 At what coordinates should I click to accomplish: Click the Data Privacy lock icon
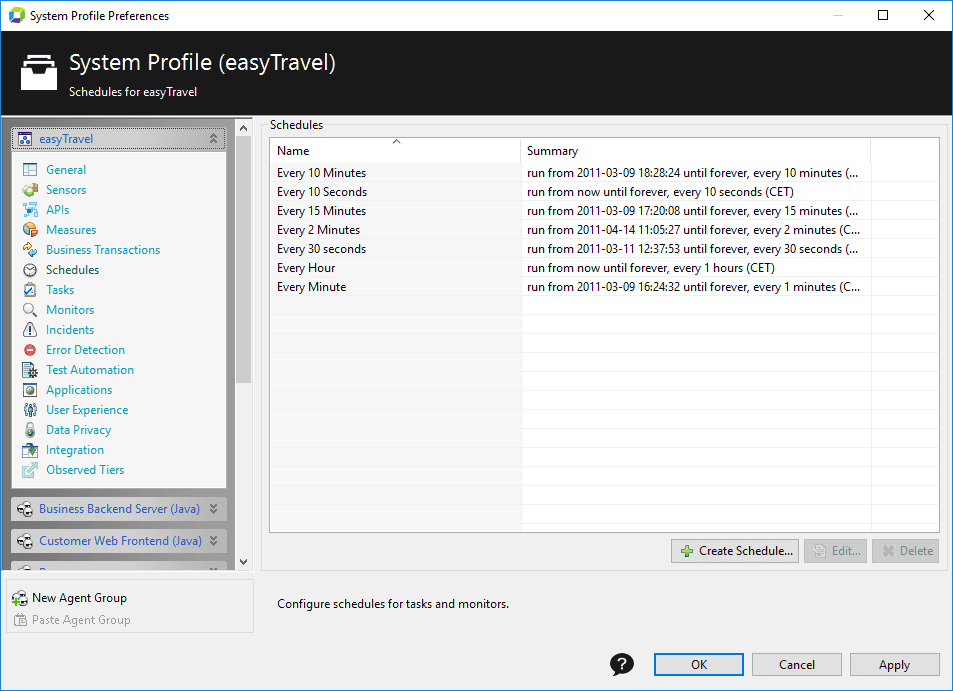point(30,430)
